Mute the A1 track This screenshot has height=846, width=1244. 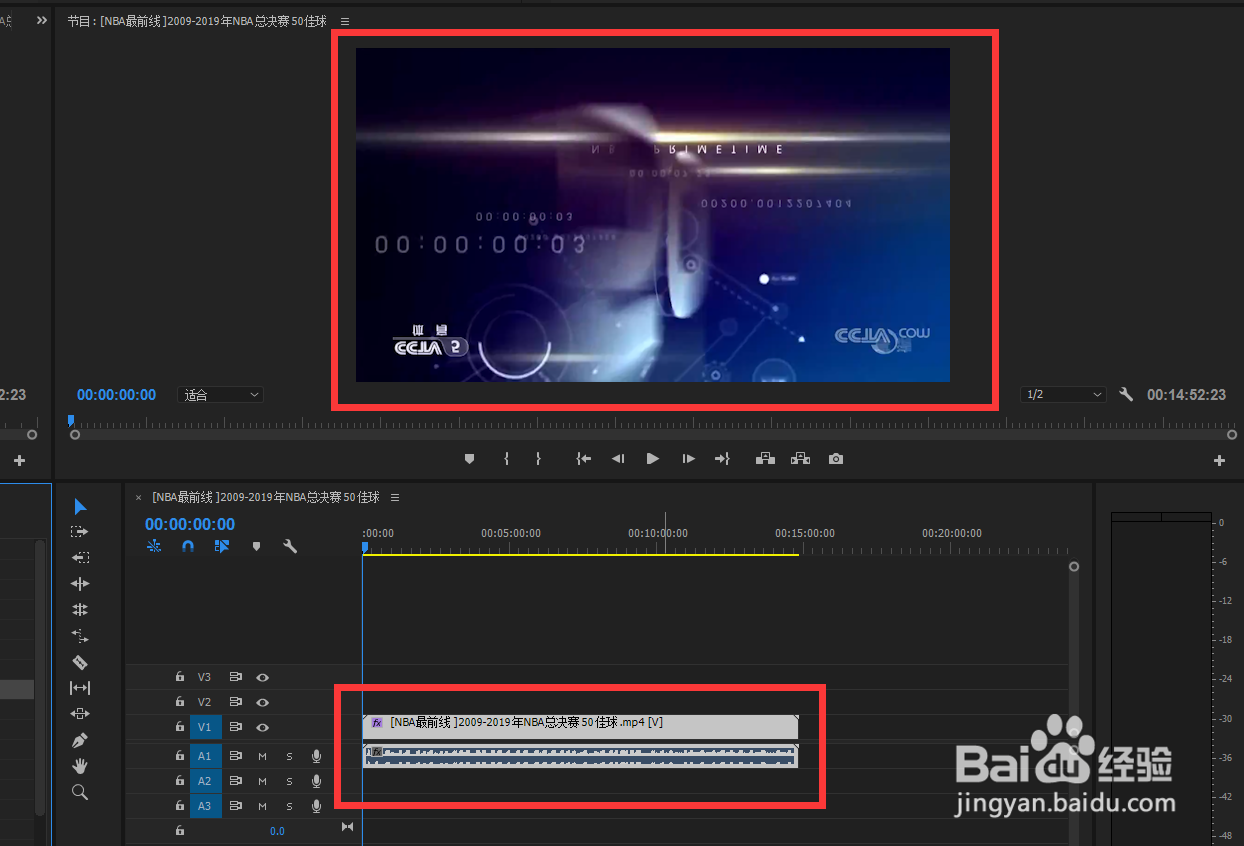pyautogui.click(x=262, y=756)
